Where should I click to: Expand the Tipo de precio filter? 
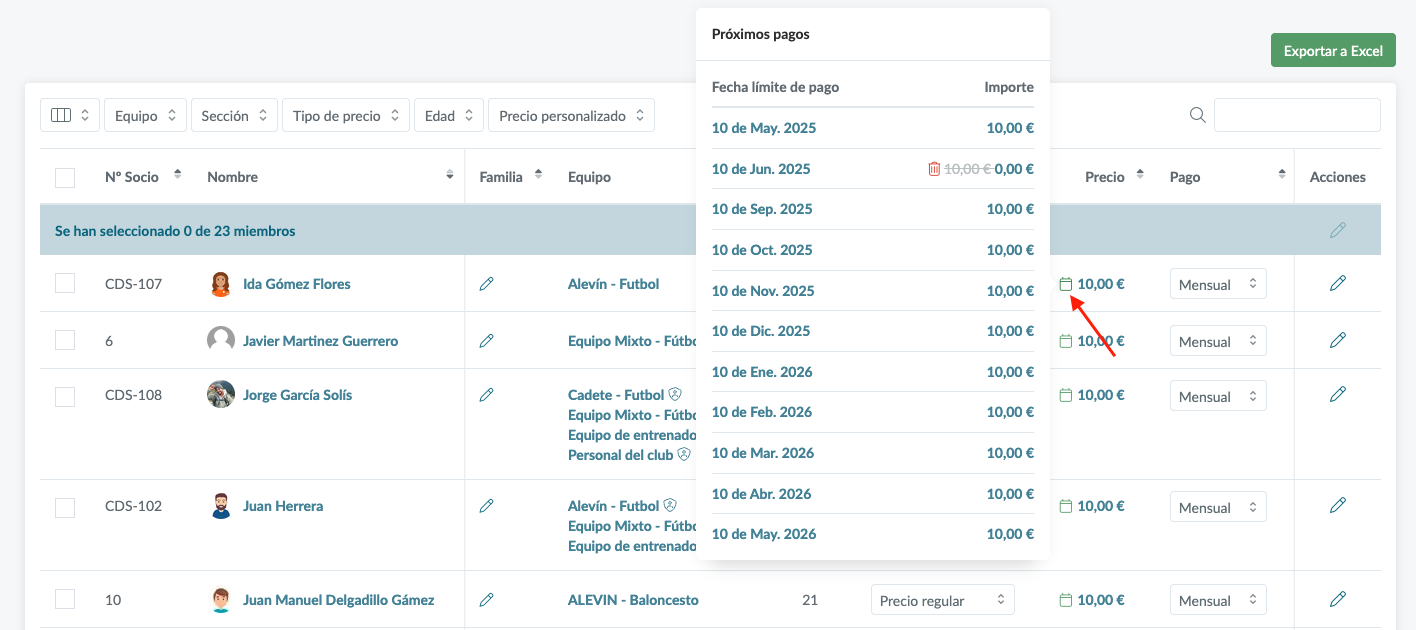pyautogui.click(x=345, y=116)
